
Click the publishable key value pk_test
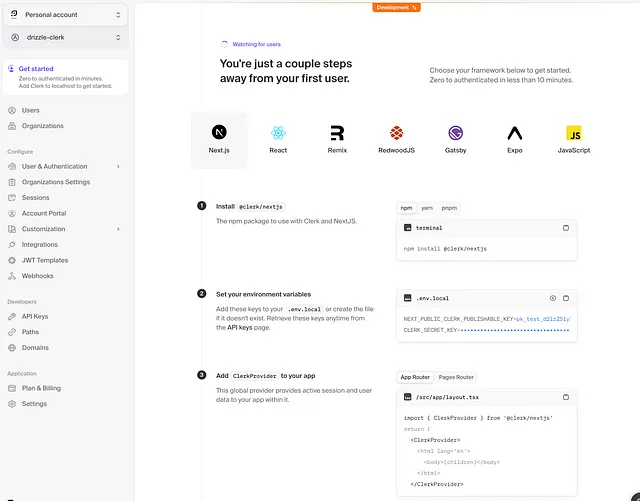[x=543, y=319]
